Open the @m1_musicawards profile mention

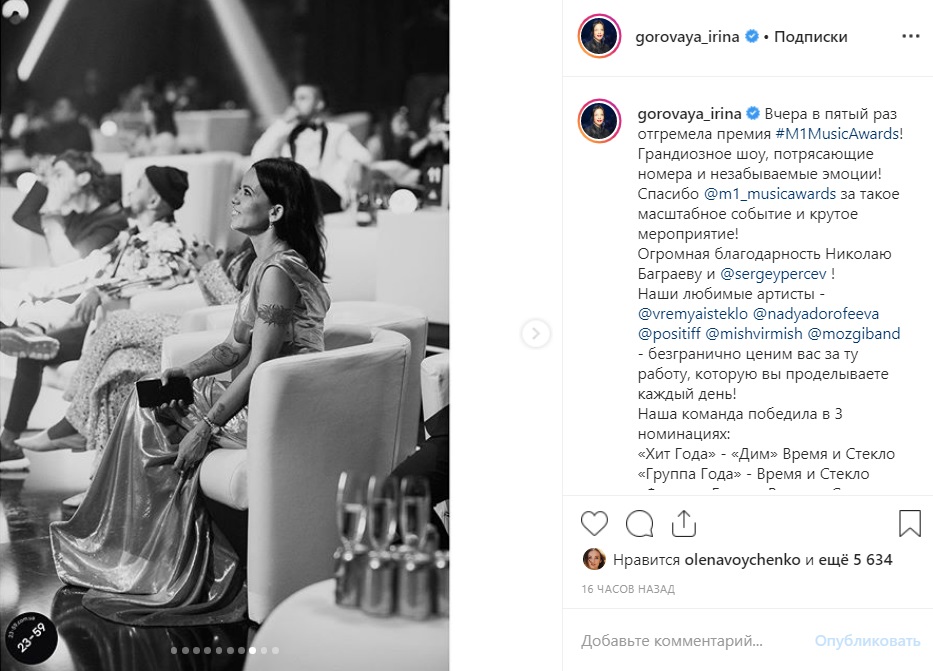[770, 193]
